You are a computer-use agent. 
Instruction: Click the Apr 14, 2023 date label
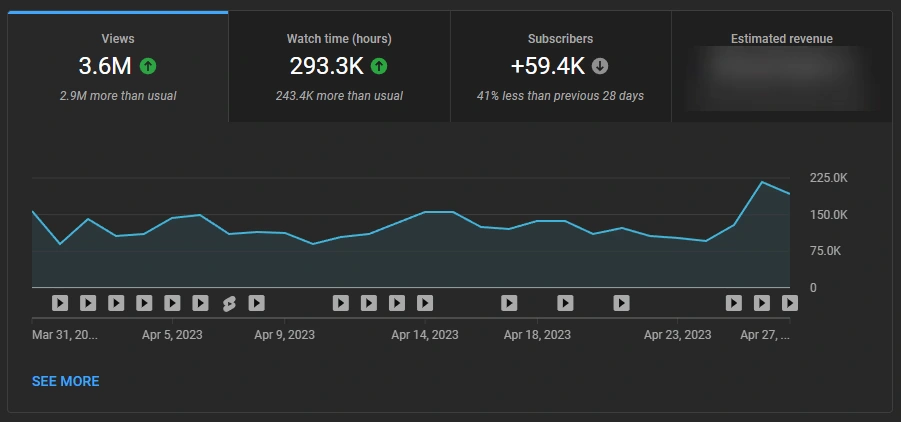tap(425, 335)
